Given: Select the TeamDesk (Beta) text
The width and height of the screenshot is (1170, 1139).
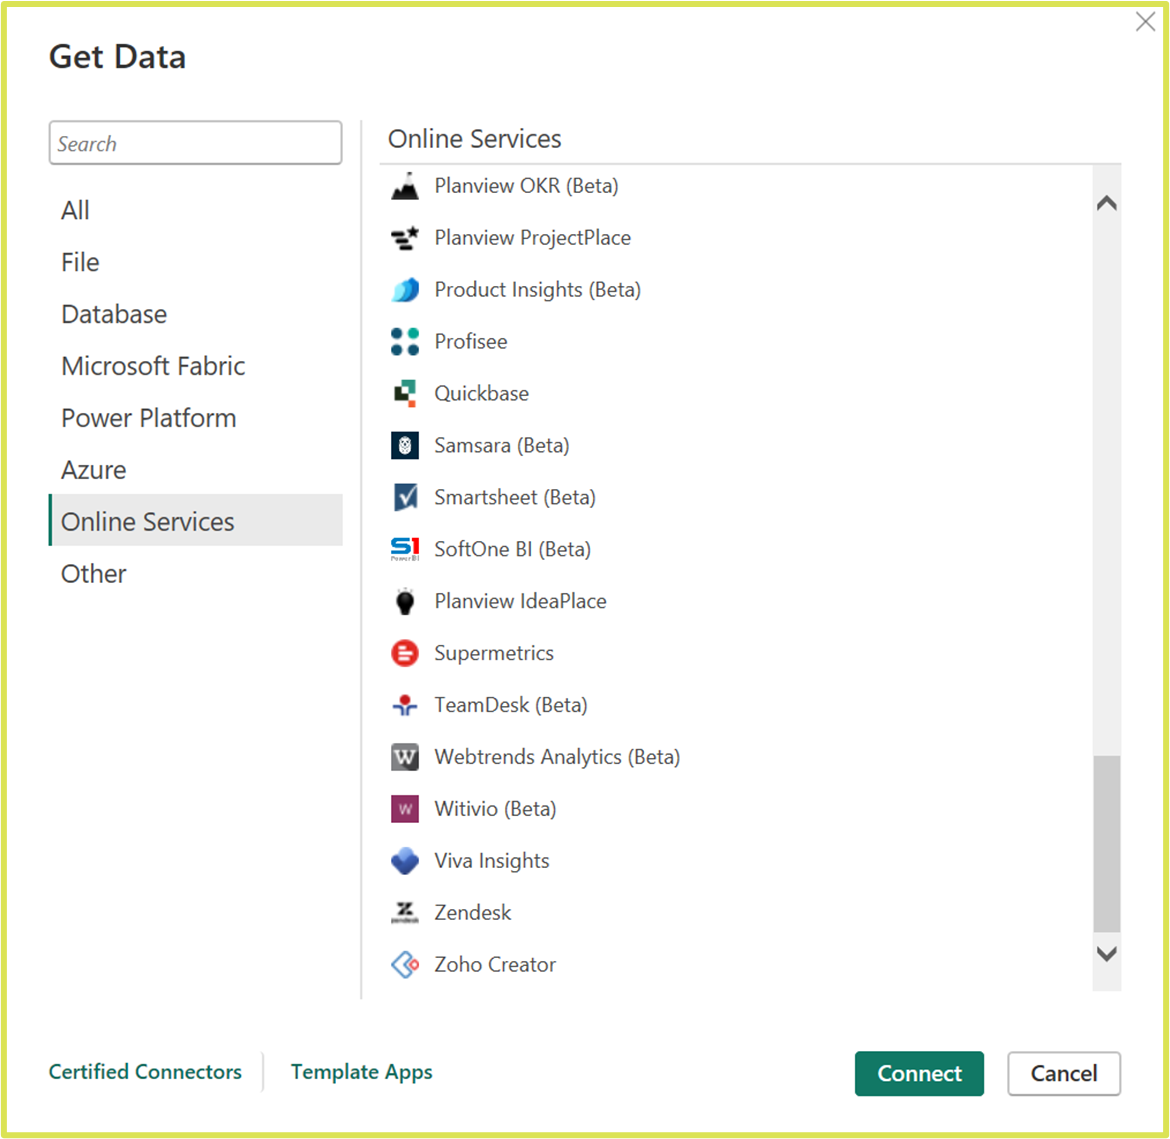Looking at the screenshot, I should (511, 705).
